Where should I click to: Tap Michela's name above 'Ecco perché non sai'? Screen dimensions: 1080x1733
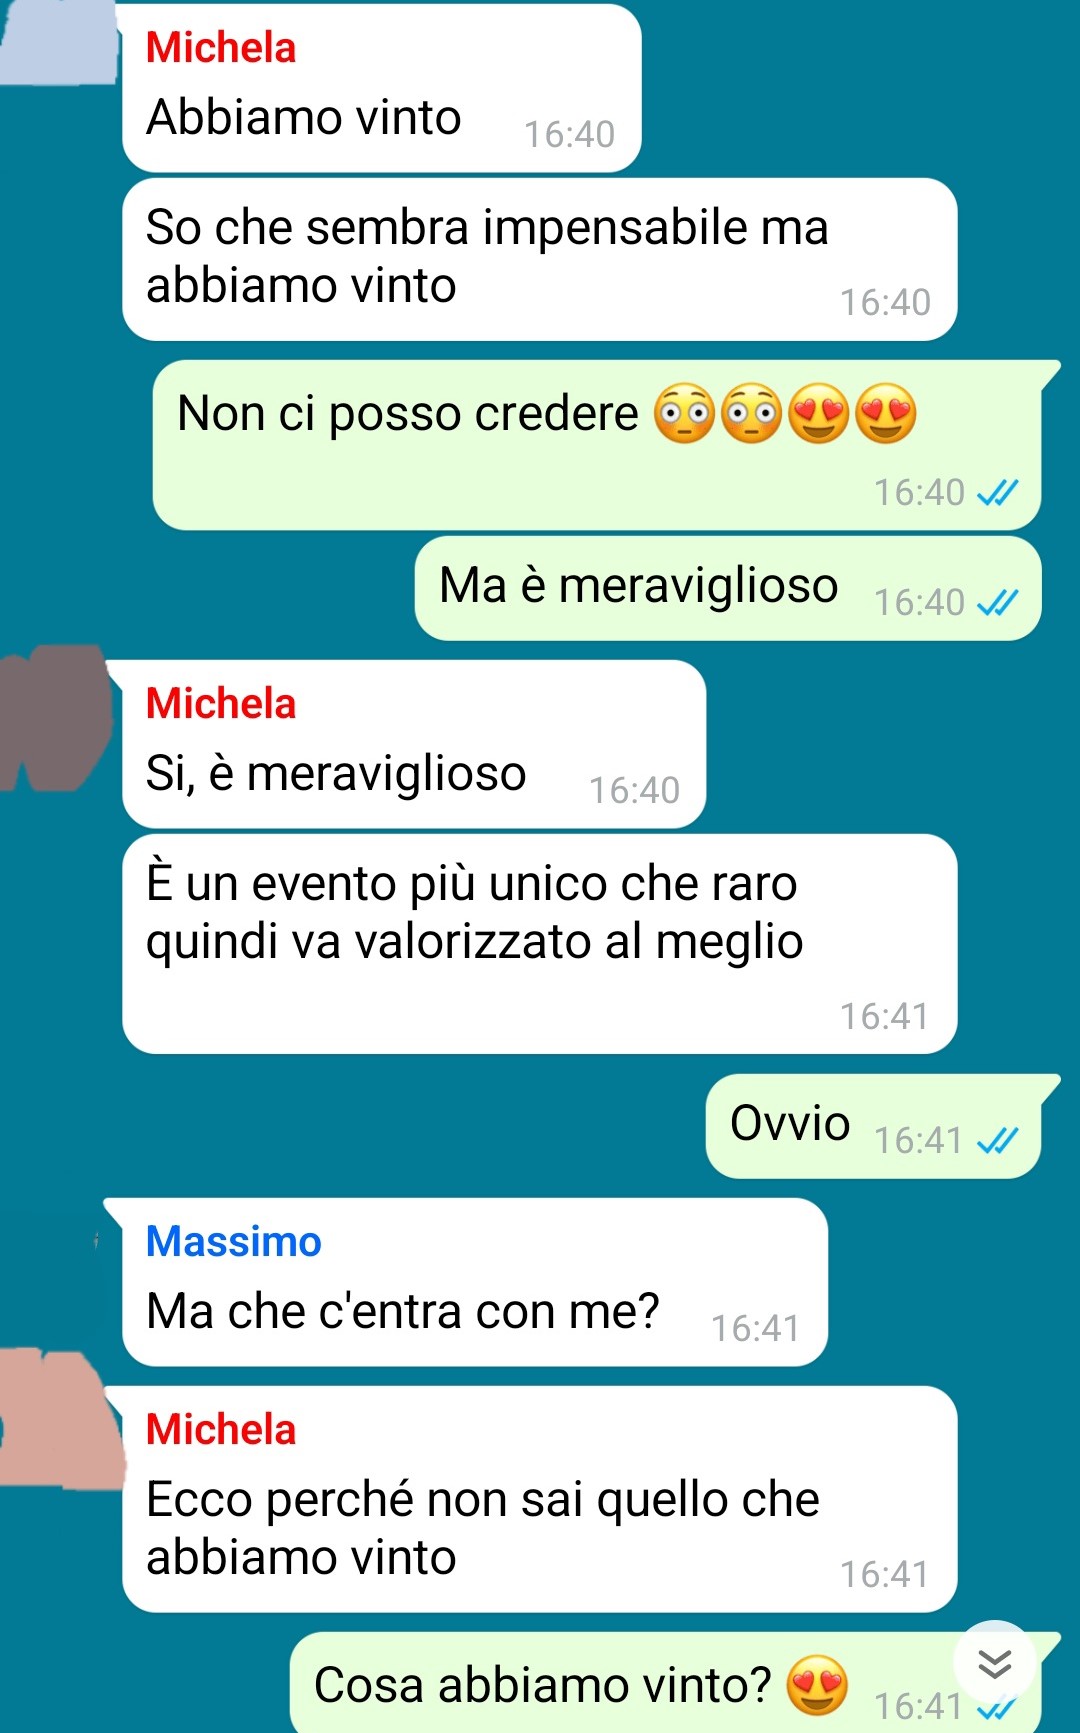tap(221, 1430)
